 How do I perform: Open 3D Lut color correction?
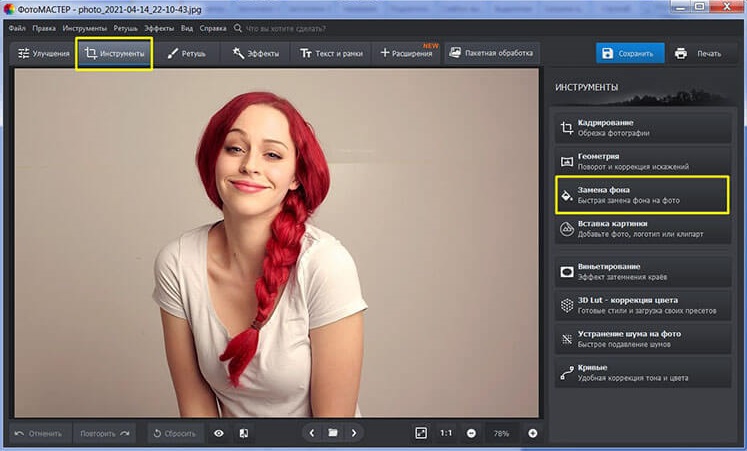pyautogui.click(x=641, y=305)
